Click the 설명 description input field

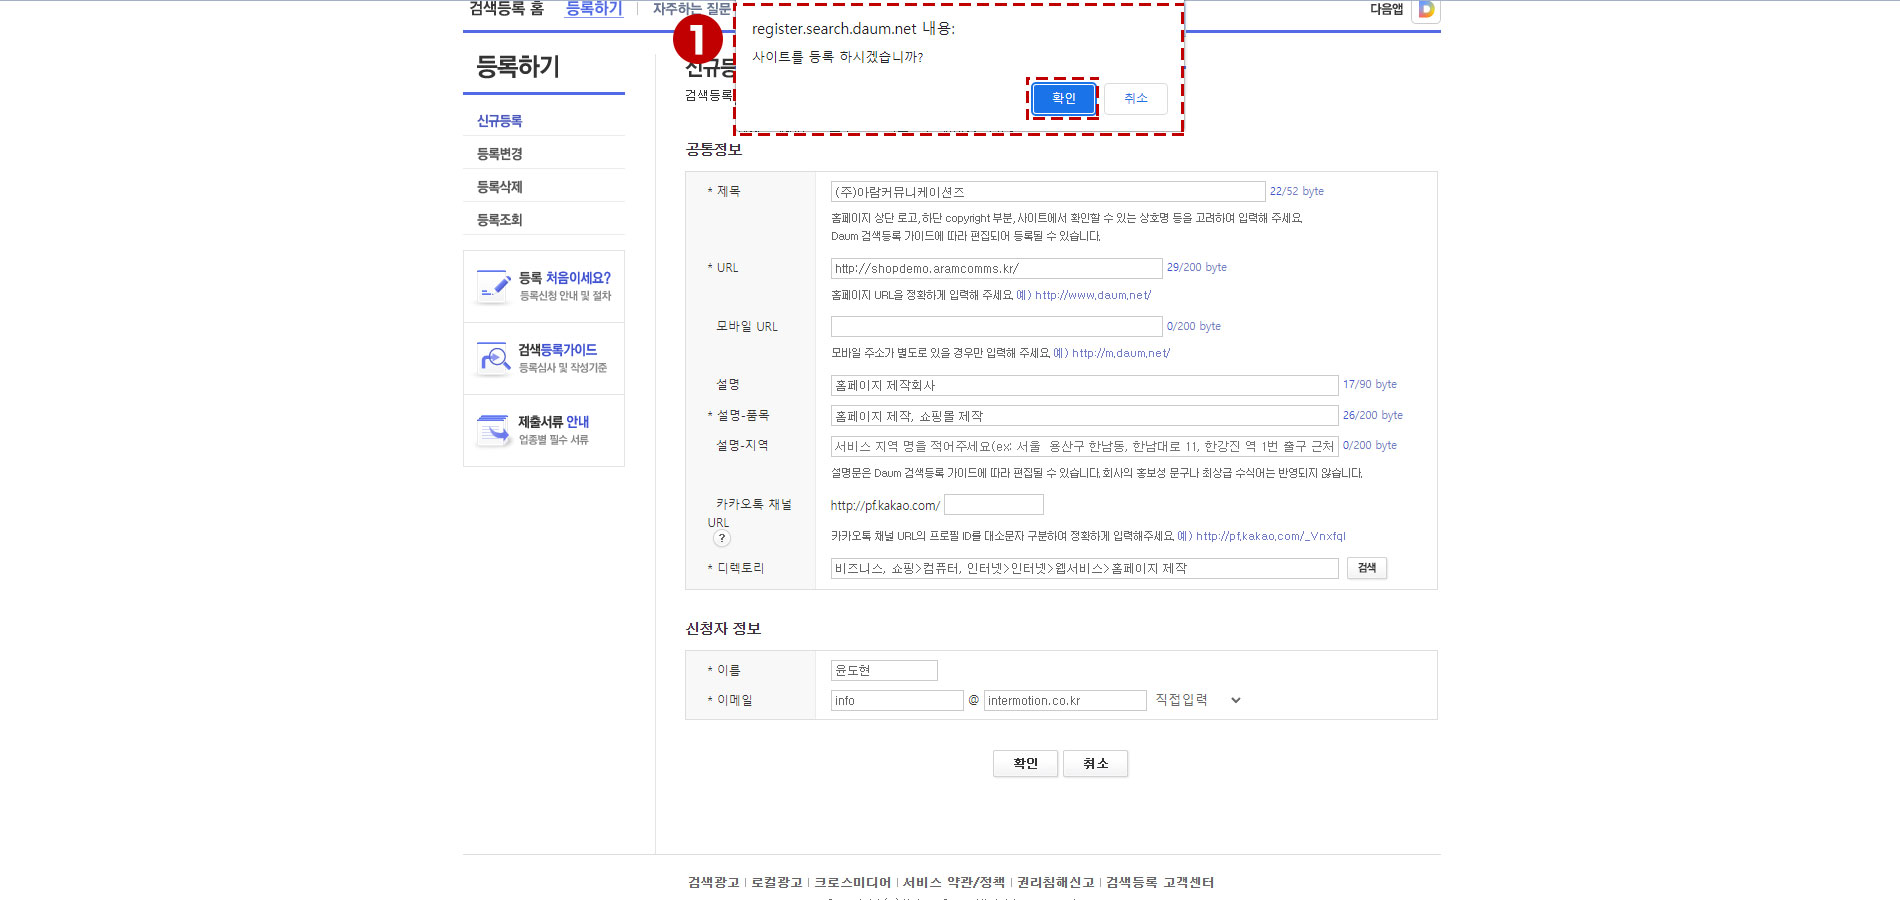(1084, 385)
